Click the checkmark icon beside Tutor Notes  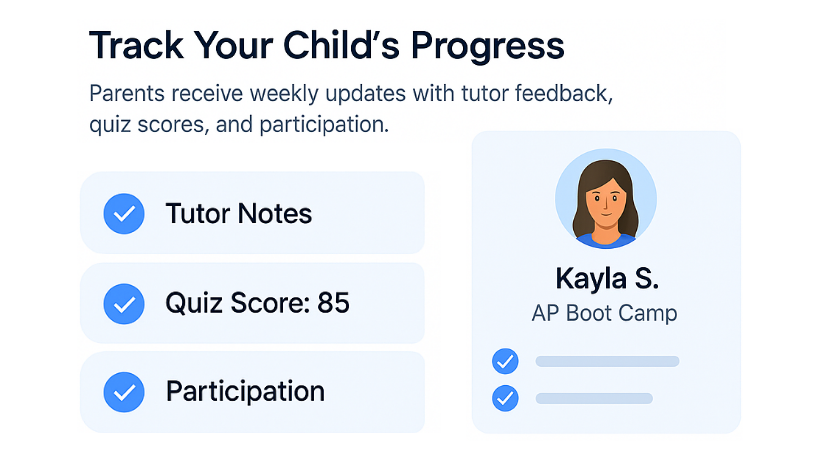(x=124, y=213)
